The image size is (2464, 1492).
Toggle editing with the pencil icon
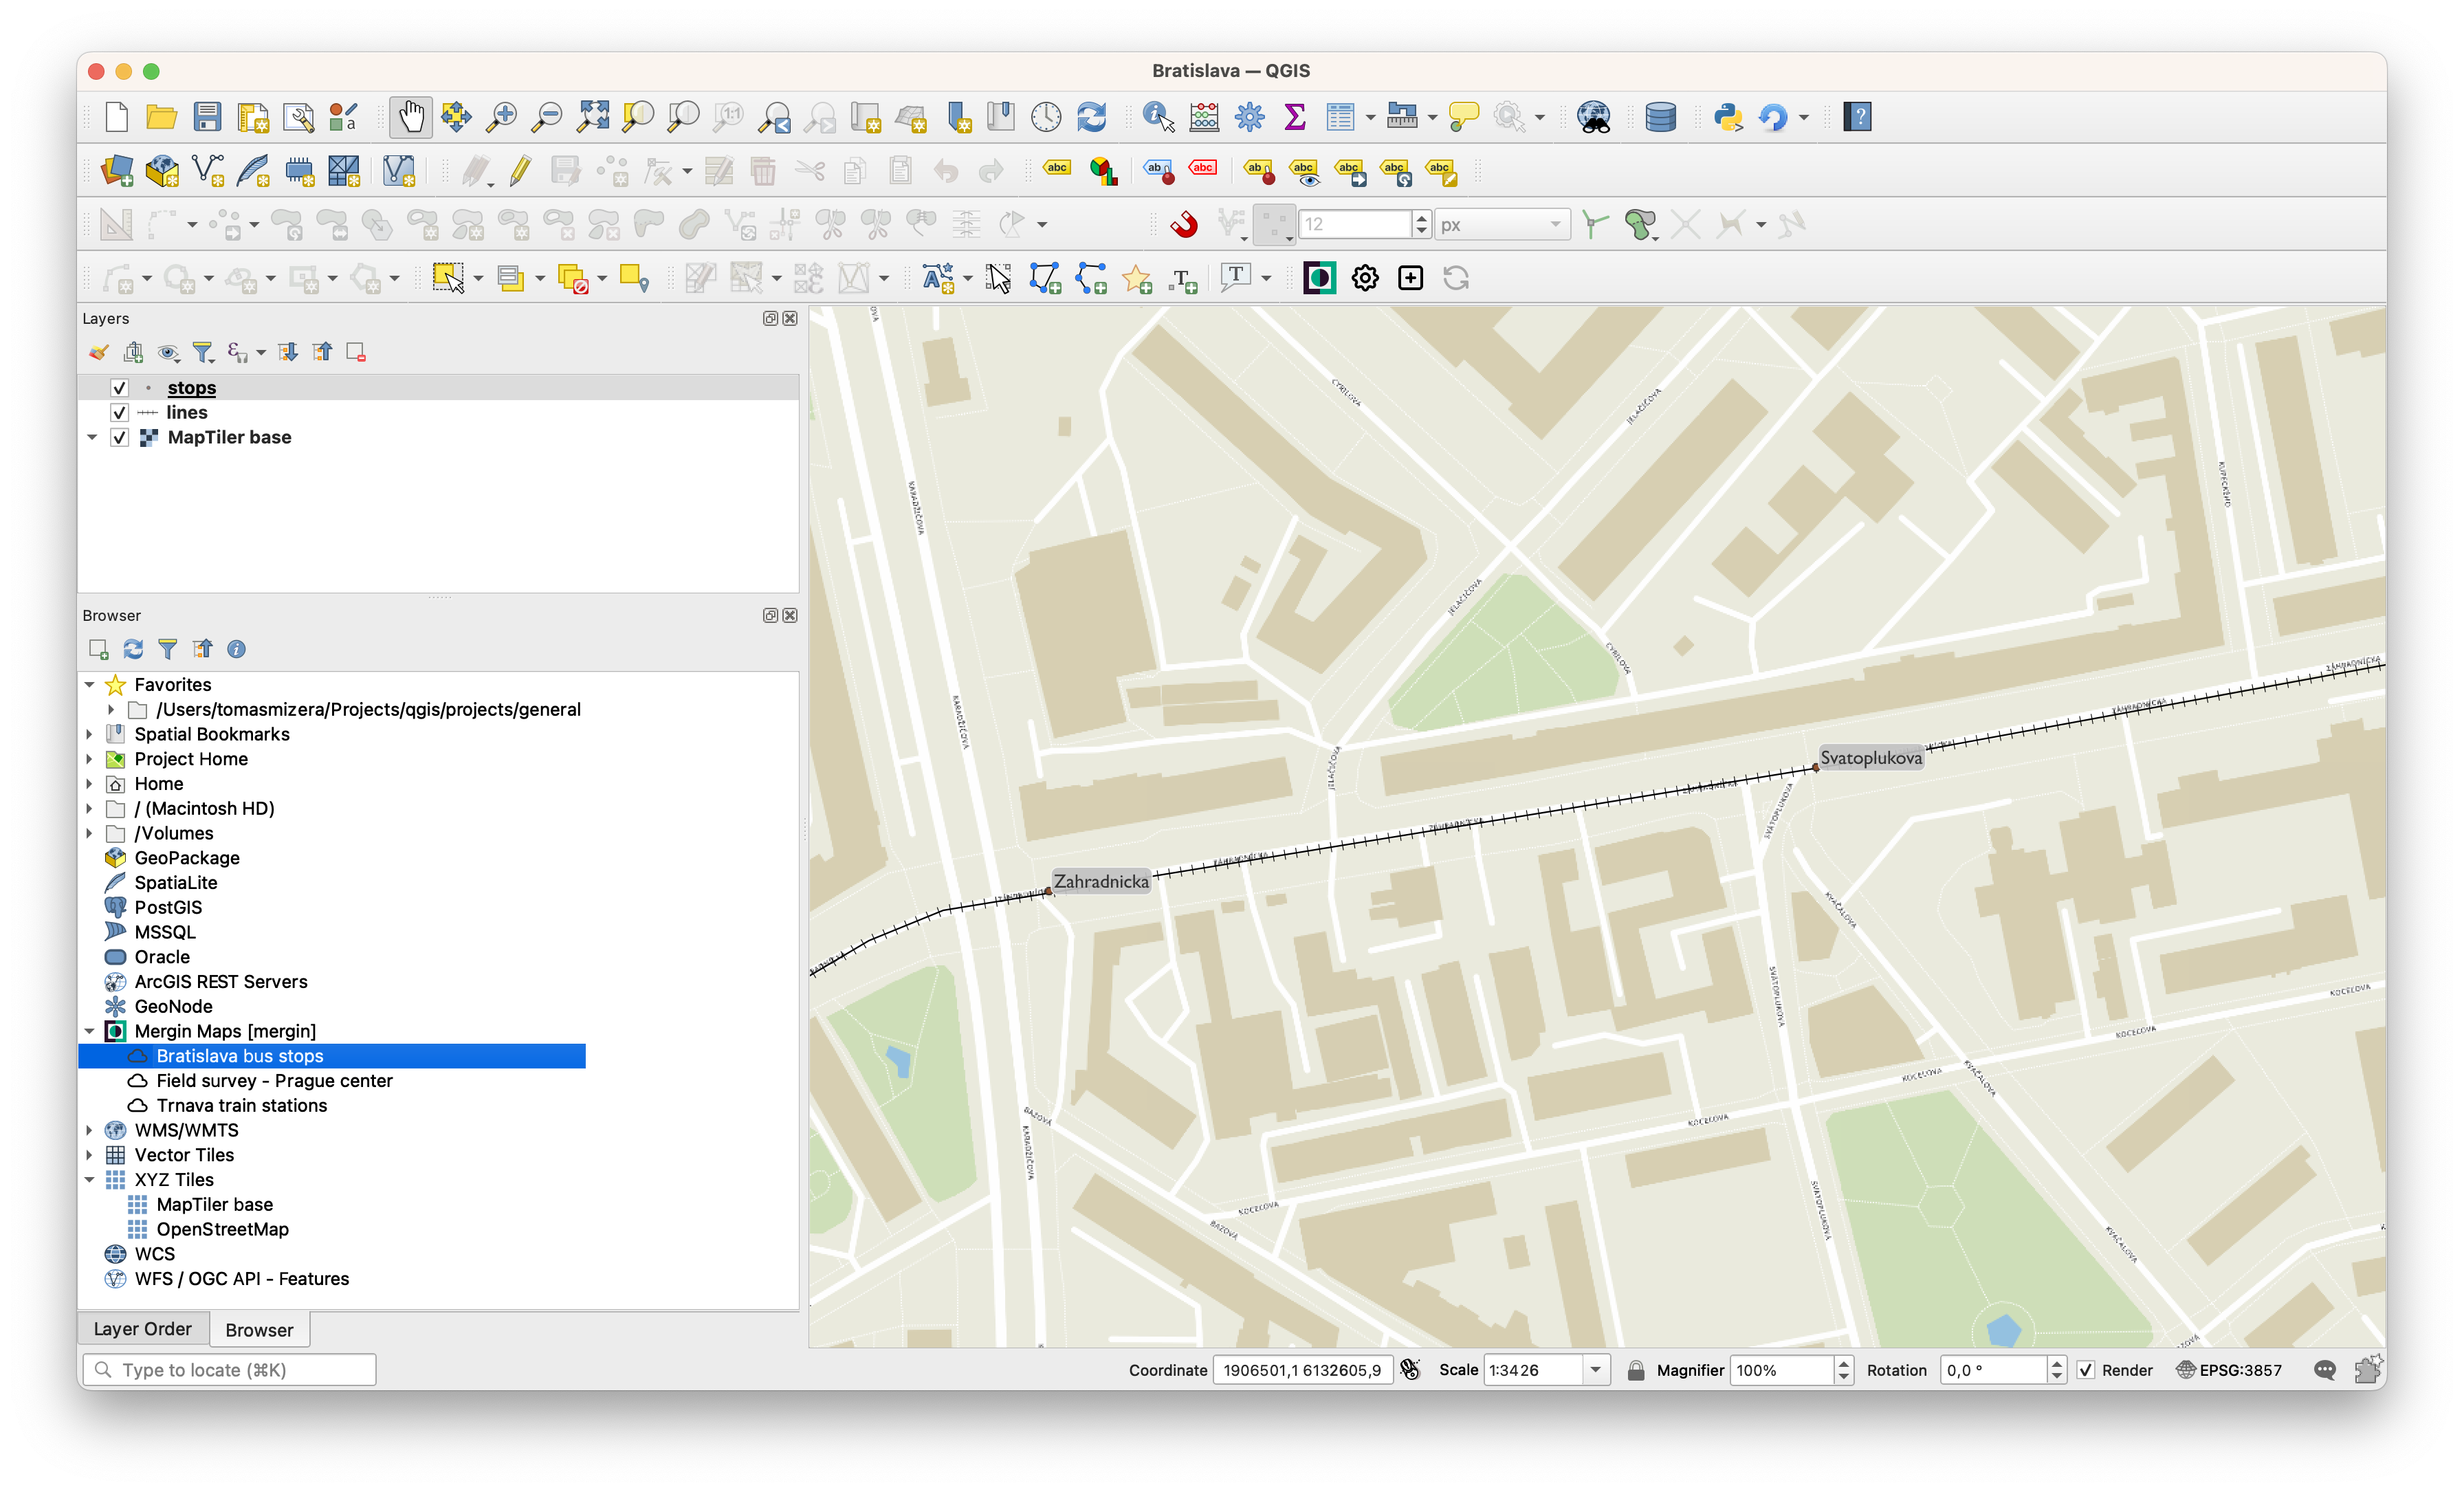coord(520,171)
